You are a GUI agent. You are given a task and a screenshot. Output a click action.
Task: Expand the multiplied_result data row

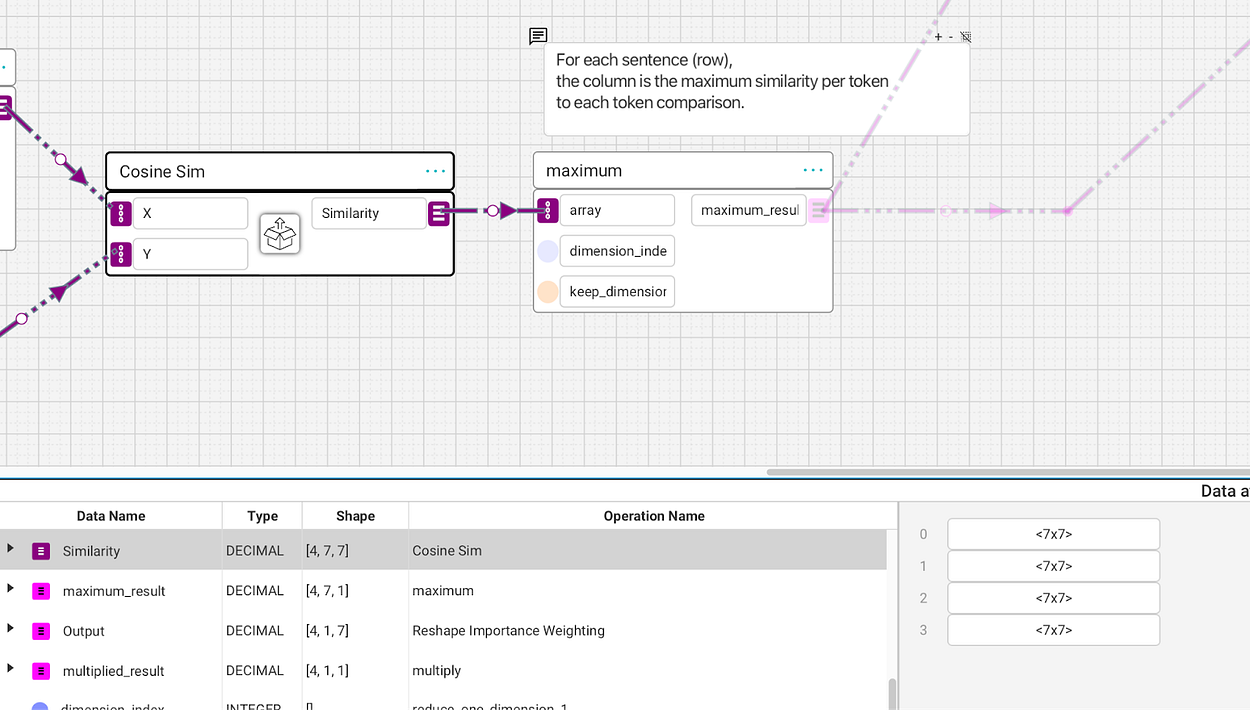pos(10,668)
